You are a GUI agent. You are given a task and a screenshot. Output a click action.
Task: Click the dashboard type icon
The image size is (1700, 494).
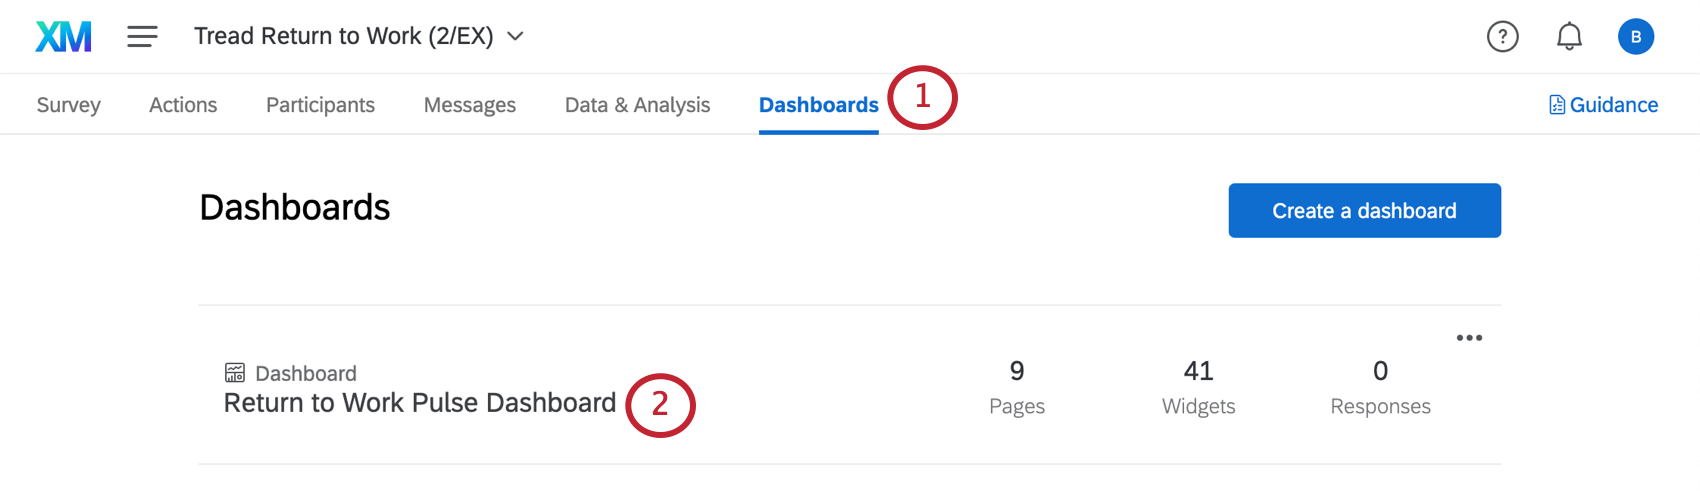(235, 373)
